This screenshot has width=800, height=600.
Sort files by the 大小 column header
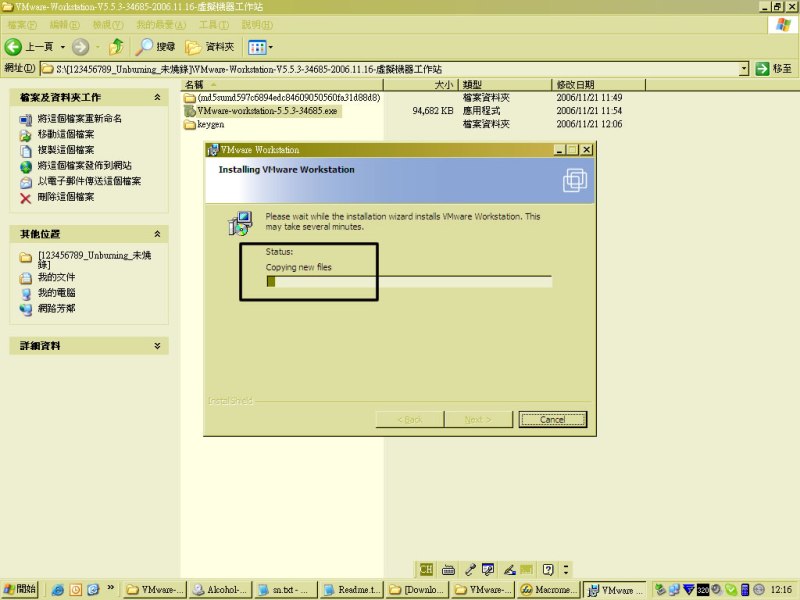tap(421, 85)
